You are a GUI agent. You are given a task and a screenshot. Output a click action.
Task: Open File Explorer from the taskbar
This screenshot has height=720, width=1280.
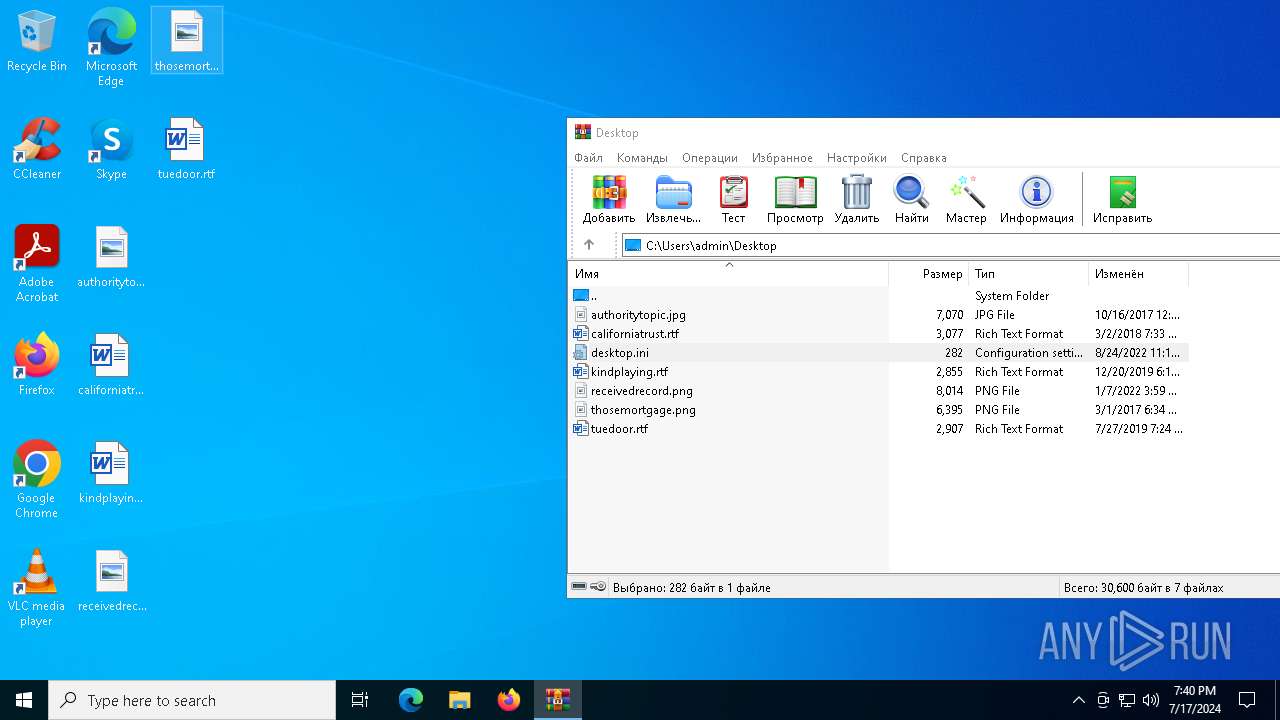pos(459,700)
